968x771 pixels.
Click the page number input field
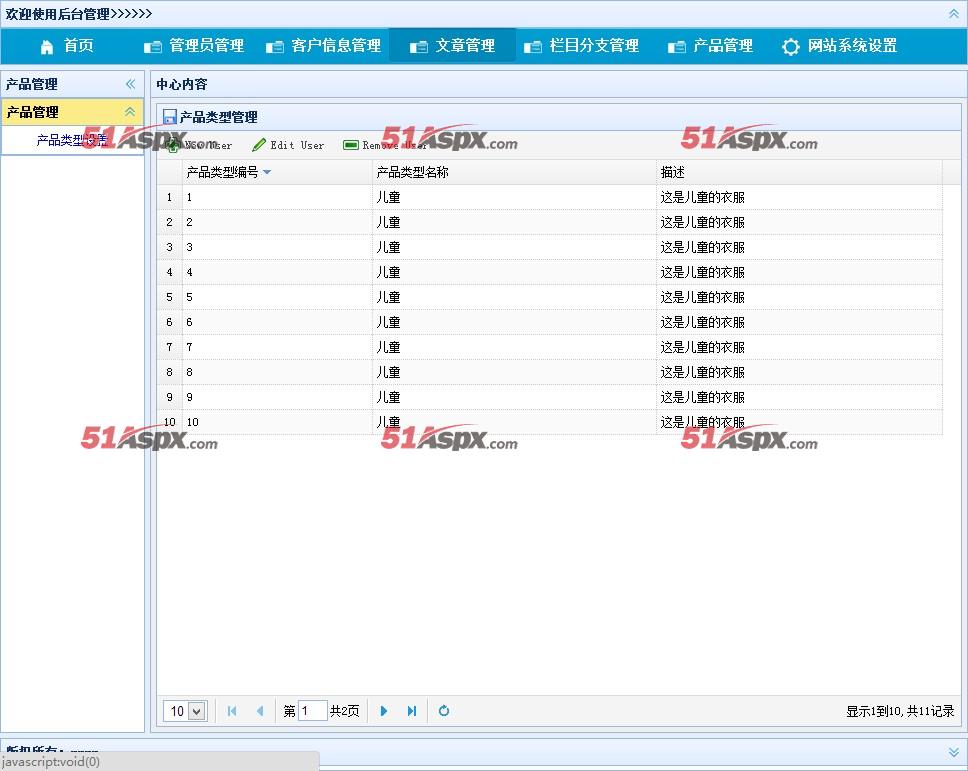click(x=312, y=711)
